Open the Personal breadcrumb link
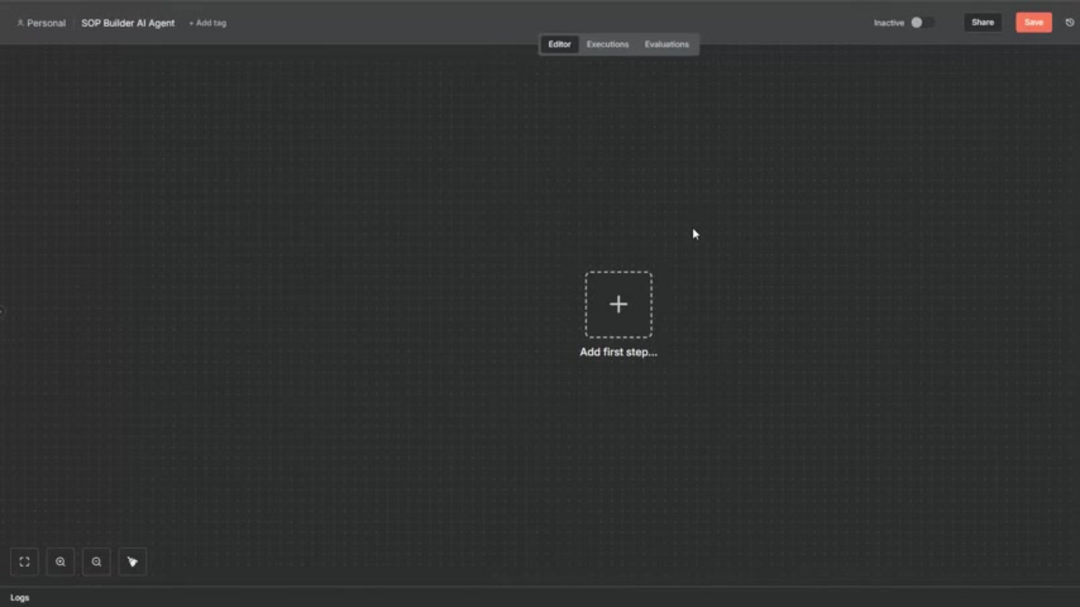 pyautogui.click(x=44, y=22)
